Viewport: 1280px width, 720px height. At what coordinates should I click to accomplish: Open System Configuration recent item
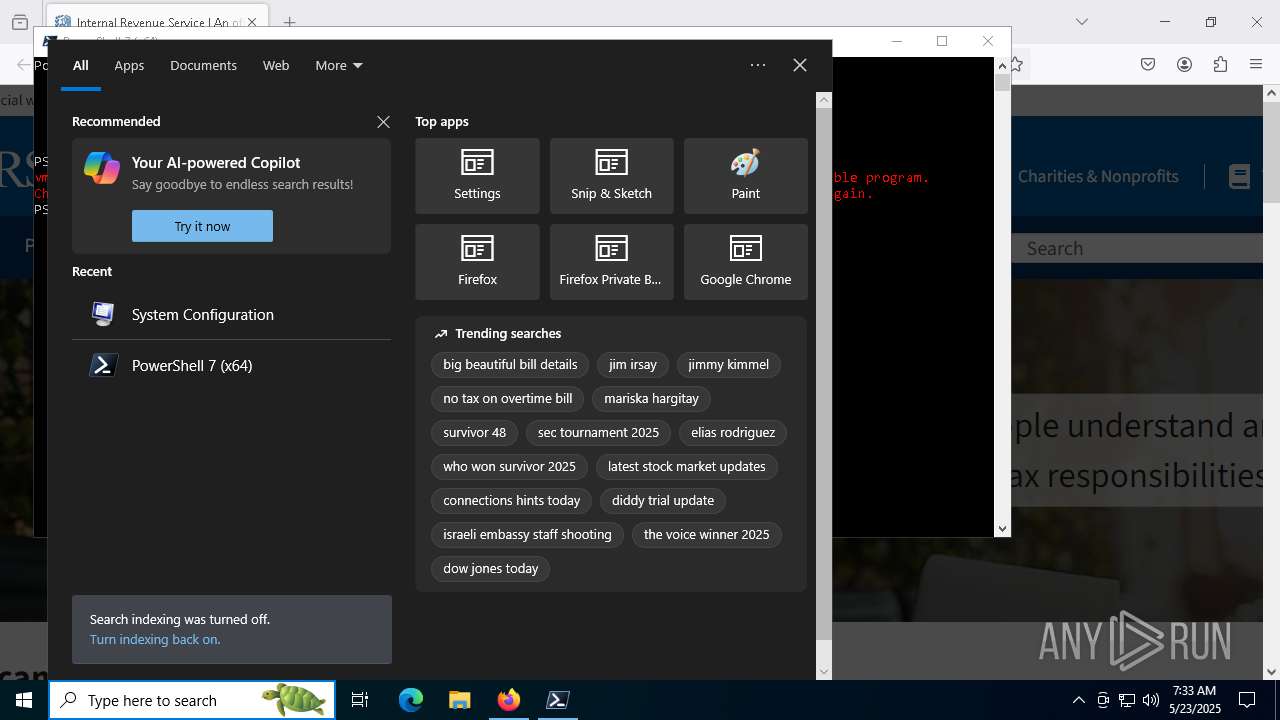pos(231,314)
